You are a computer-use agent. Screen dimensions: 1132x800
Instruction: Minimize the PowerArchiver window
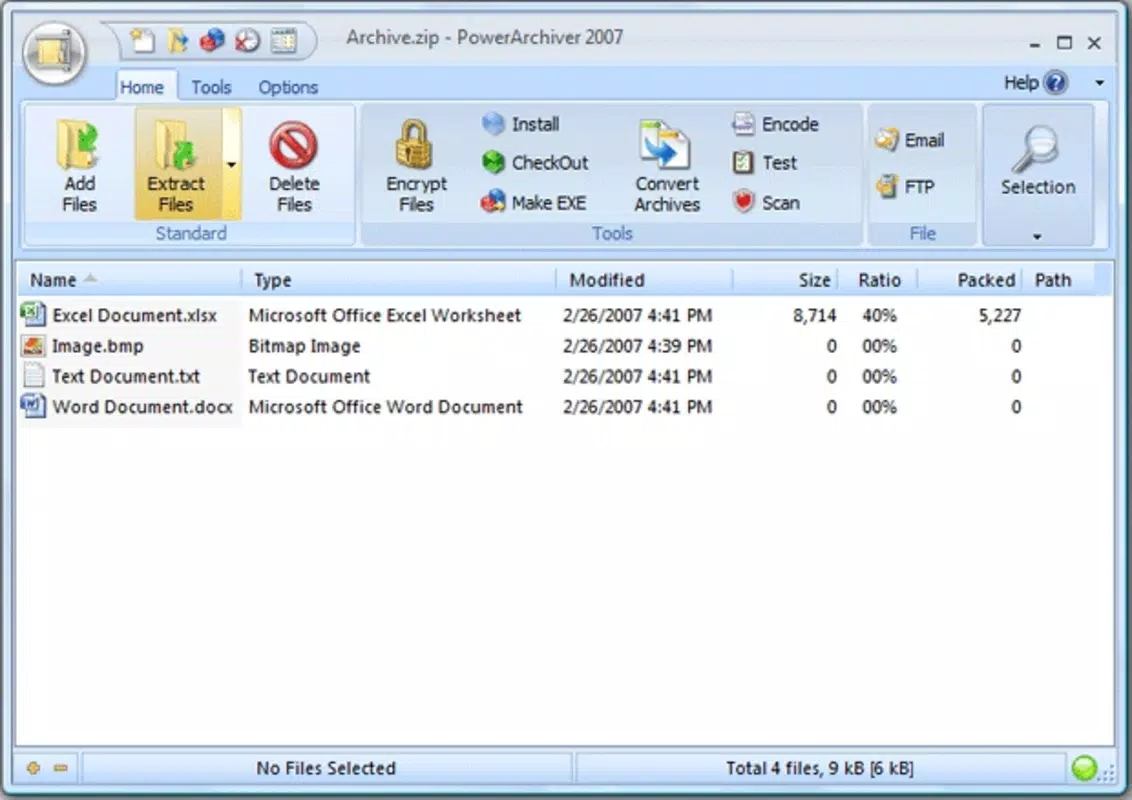(1035, 44)
